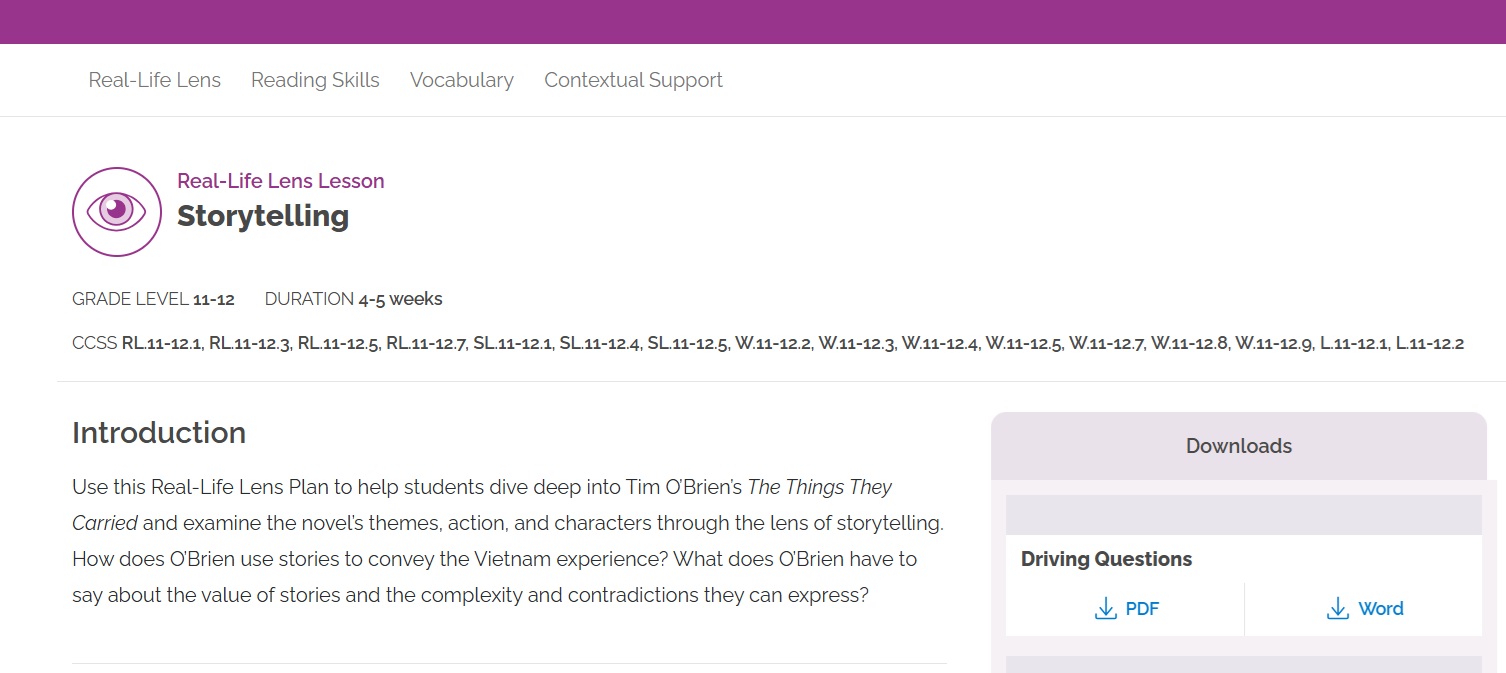Viewport: 1506px width, 673px height.
Task: Click the PDF download arrow icon
Action: (x=1105, y=608)
